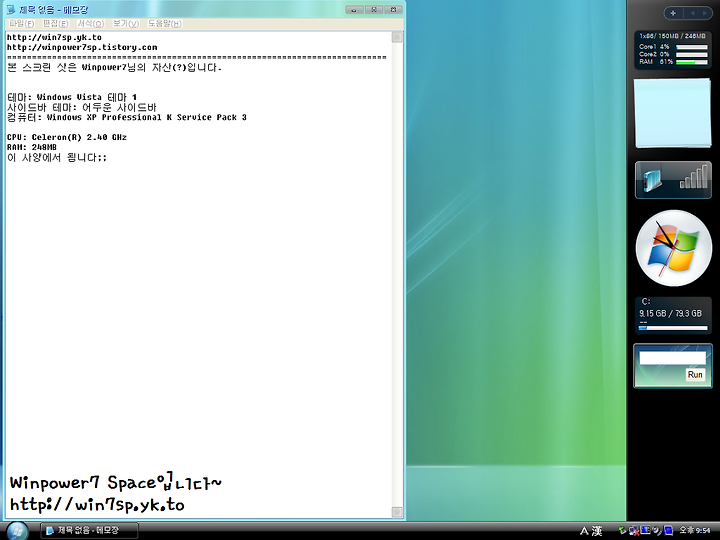Click the blue sticky notes gadget
This screenshot has height=540, width=720.
point(673,113)
